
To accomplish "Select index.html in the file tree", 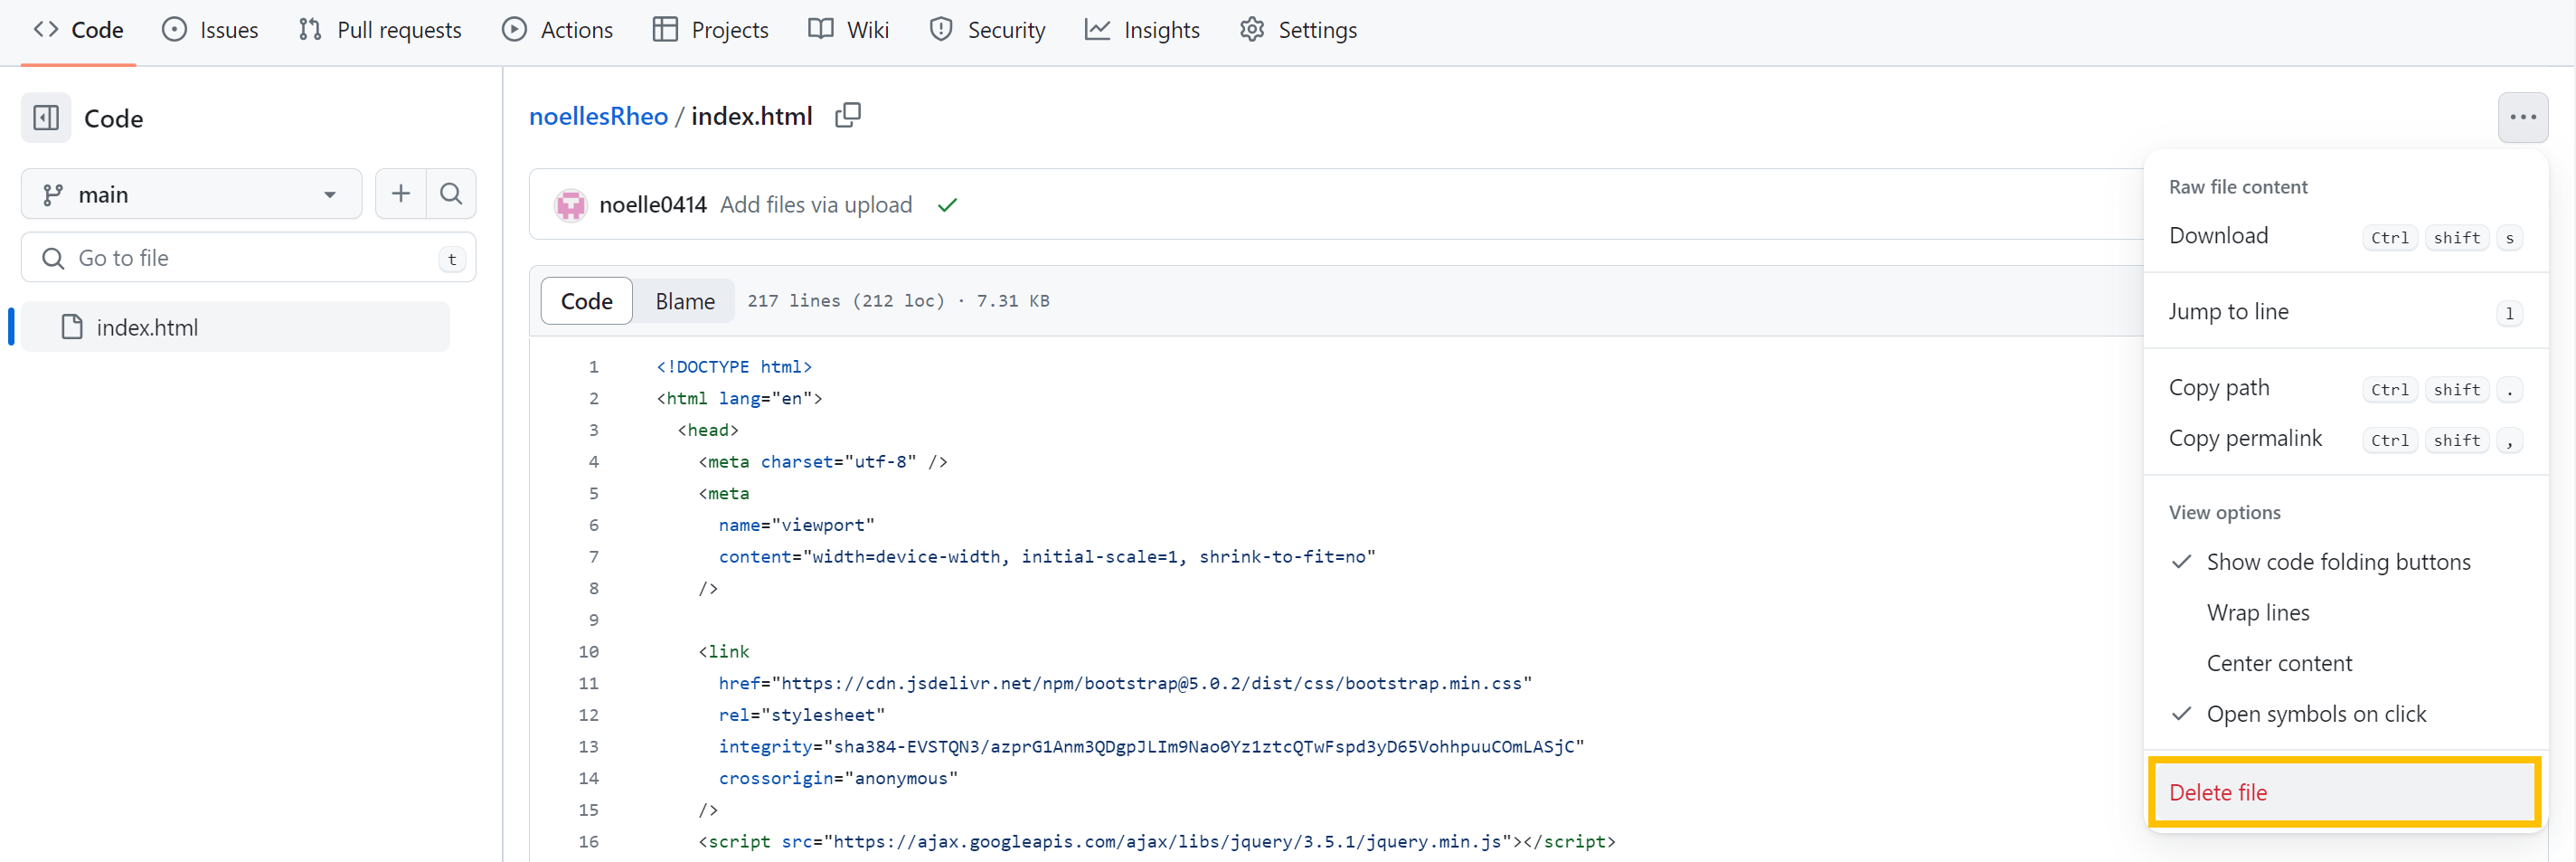I will point(235,327).
